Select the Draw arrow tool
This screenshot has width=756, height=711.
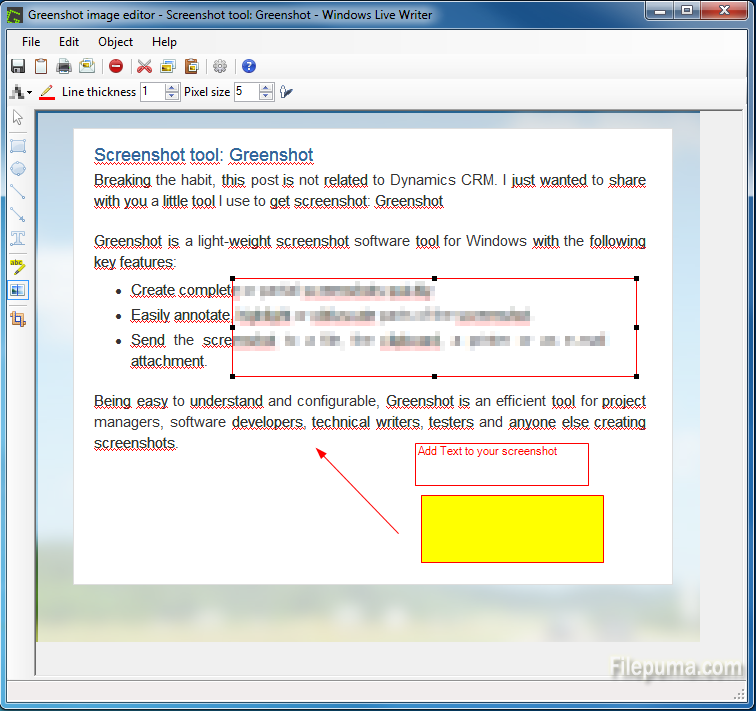(x=18, y=214)
